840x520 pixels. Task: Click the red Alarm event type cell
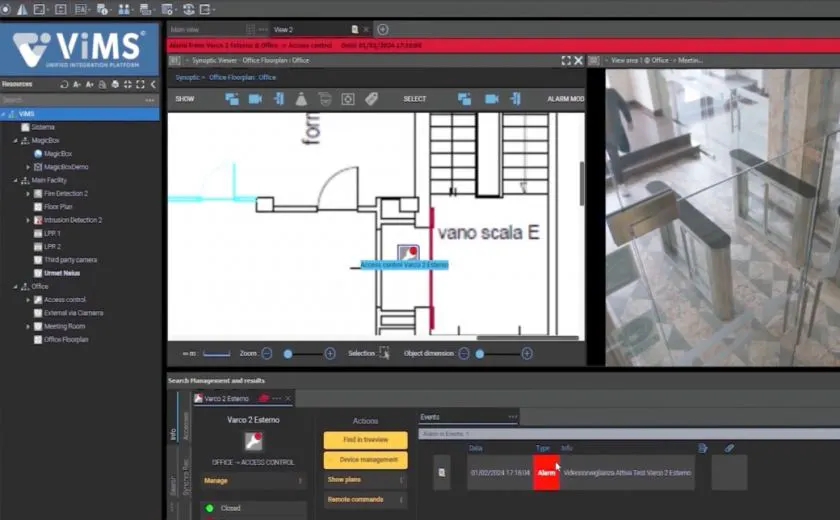[546, 472]
